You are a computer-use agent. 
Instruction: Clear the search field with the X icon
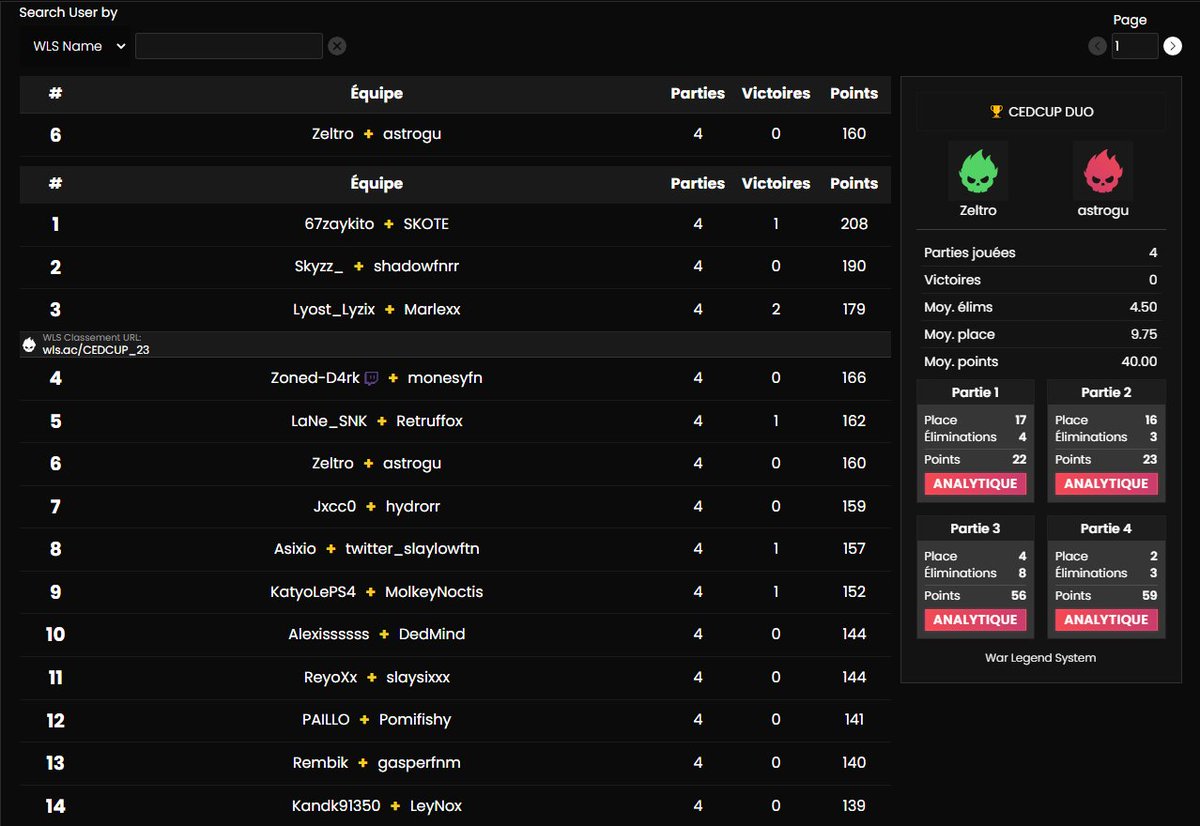337,46
